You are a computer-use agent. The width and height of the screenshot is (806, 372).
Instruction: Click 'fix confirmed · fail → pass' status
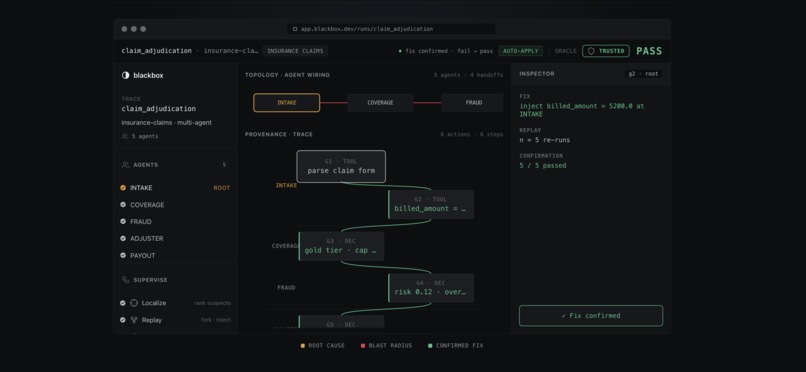445,51
